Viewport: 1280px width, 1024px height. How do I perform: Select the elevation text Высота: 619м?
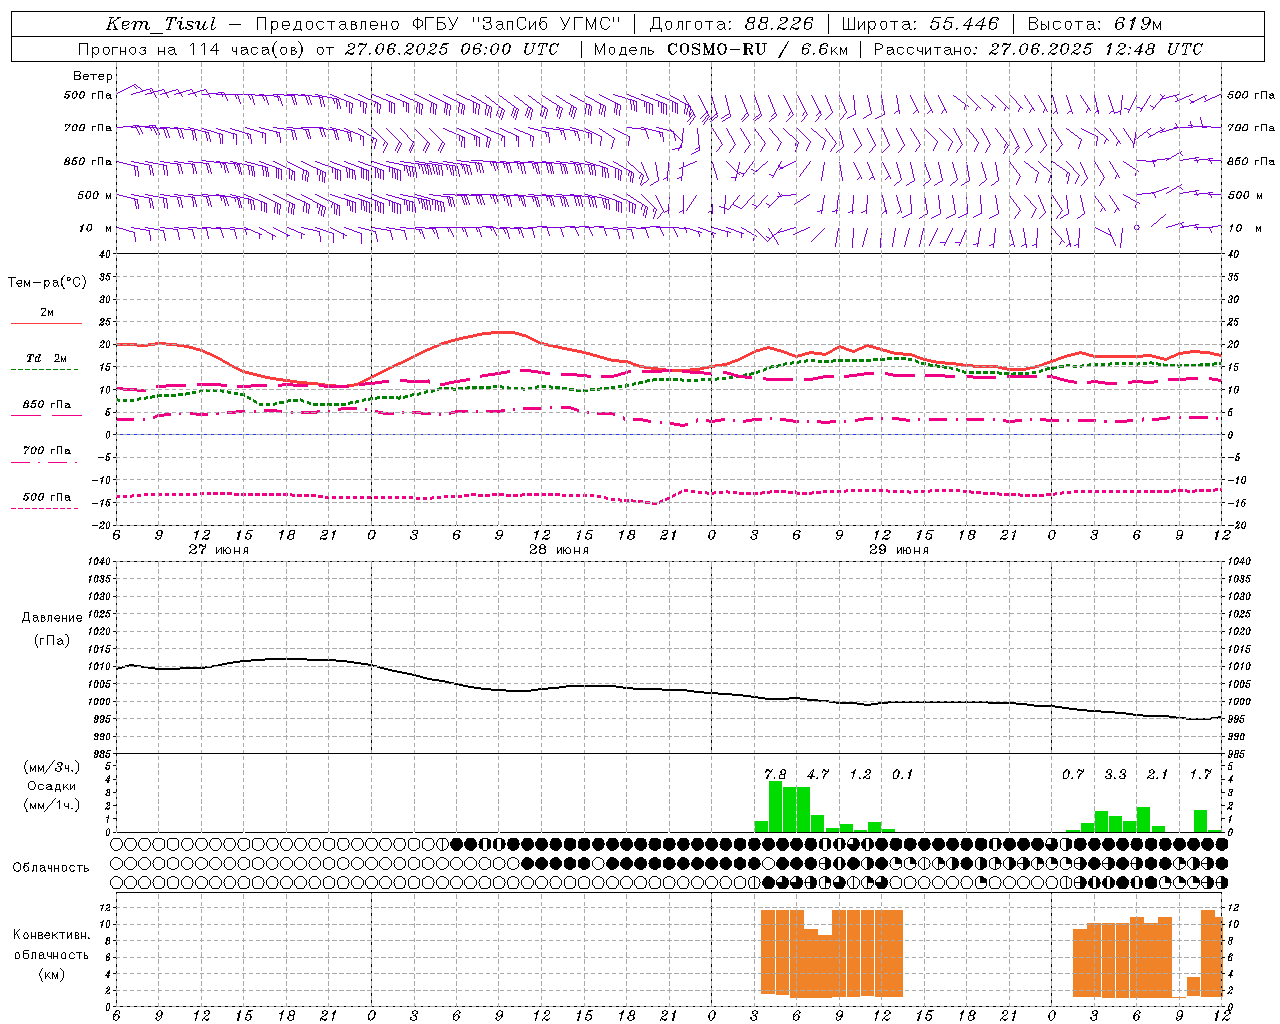(1095, 24)
